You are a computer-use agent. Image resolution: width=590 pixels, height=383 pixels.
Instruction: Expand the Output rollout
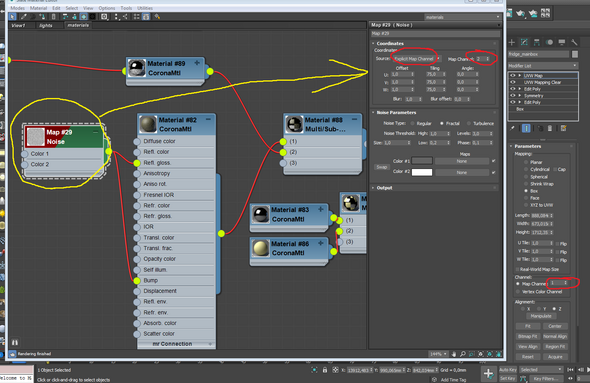tap(385, 188)
